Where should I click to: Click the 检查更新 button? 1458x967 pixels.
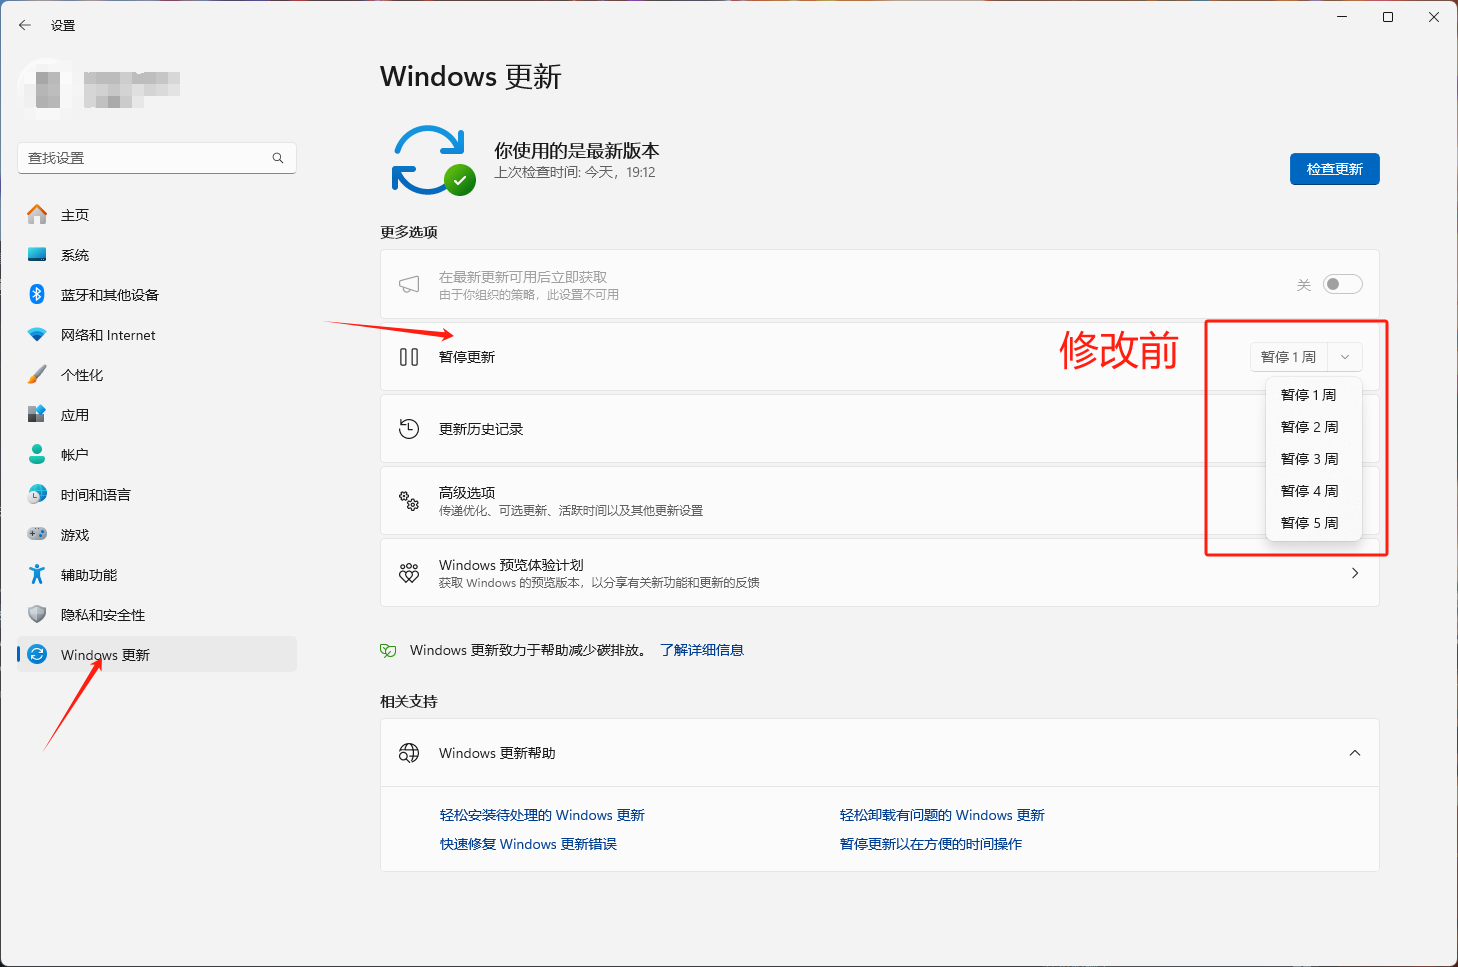click(1334, 169)
